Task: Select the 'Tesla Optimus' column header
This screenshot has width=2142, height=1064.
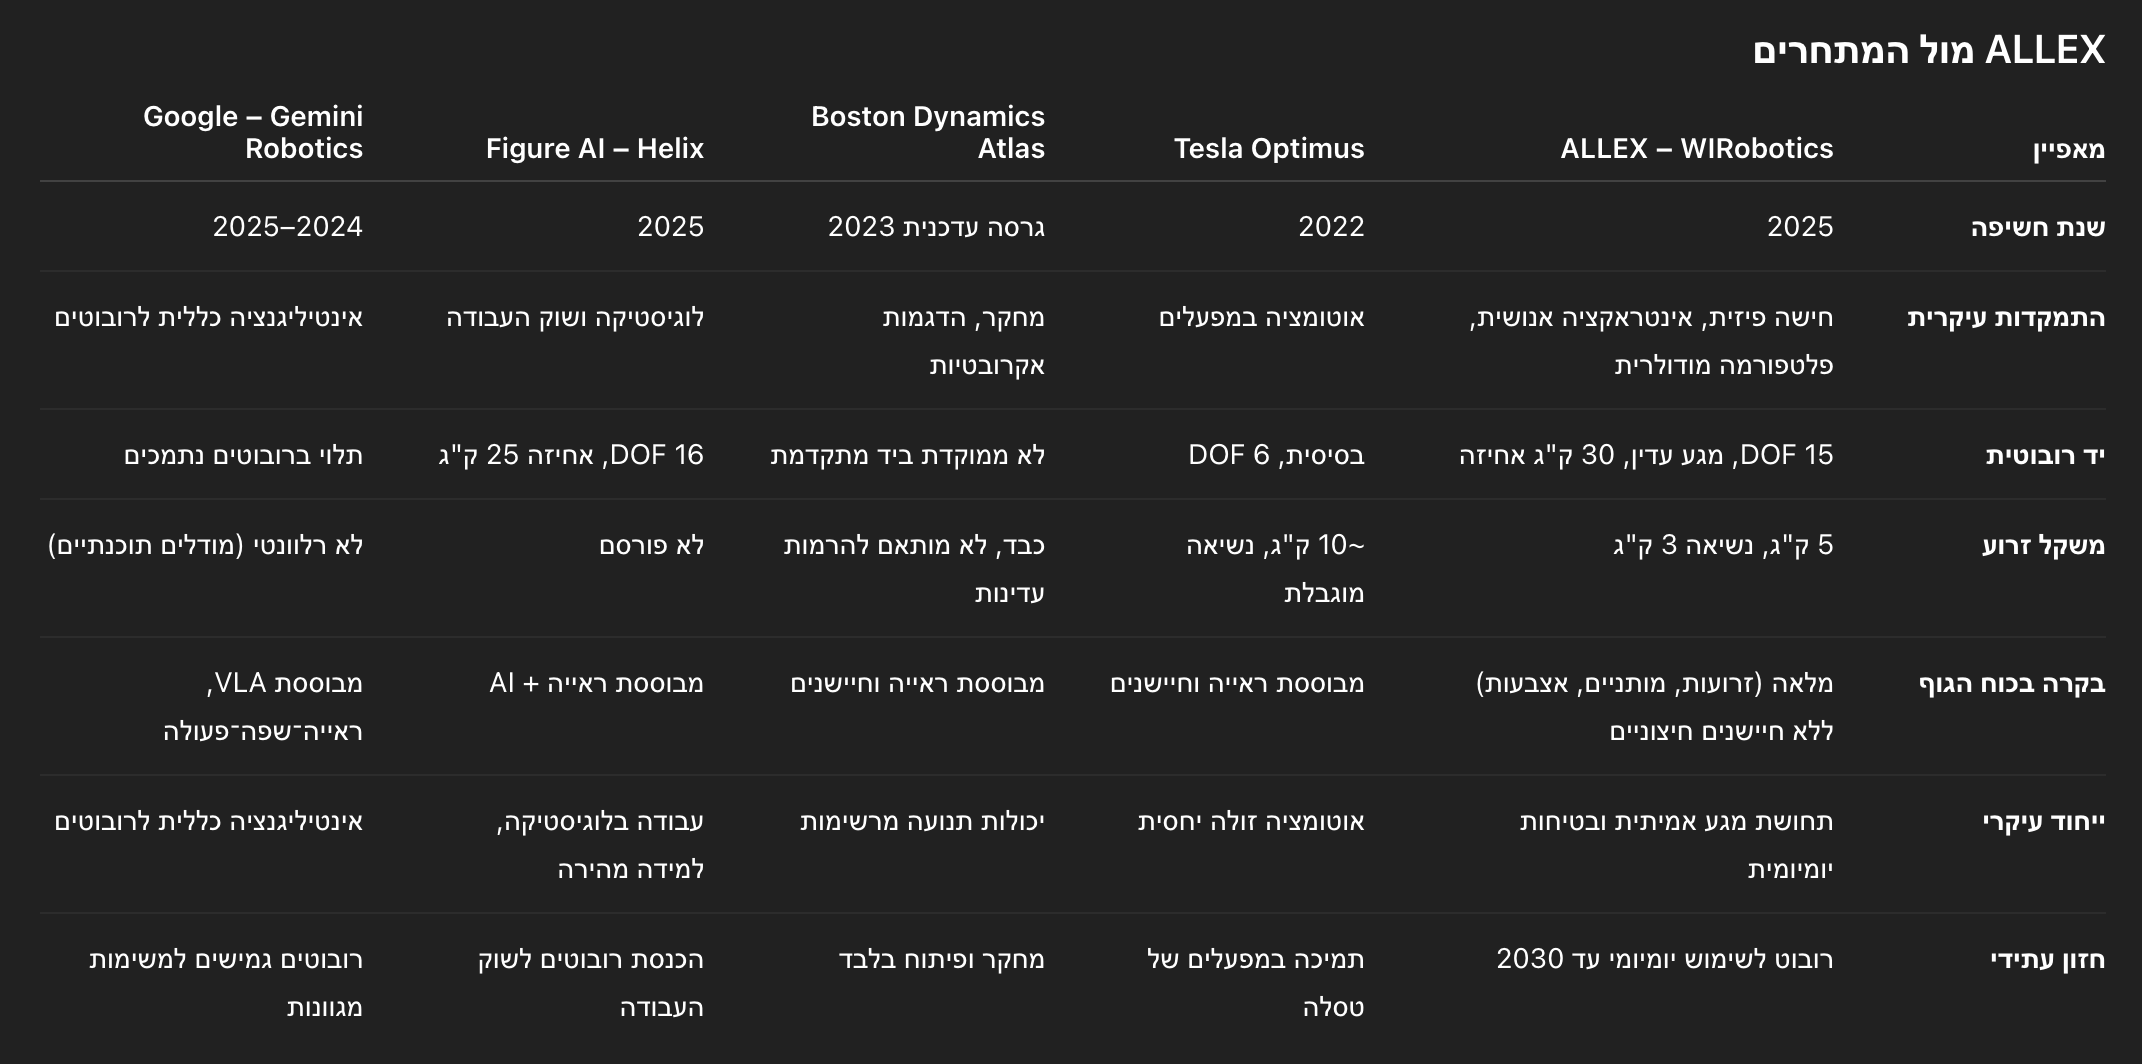Action: (x=1268, y=148)
